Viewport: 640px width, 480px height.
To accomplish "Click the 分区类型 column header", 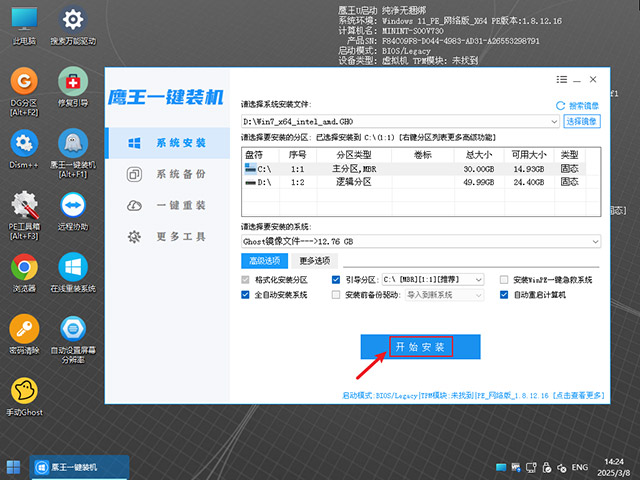I will pyautogui.click(x=354, y=155).
